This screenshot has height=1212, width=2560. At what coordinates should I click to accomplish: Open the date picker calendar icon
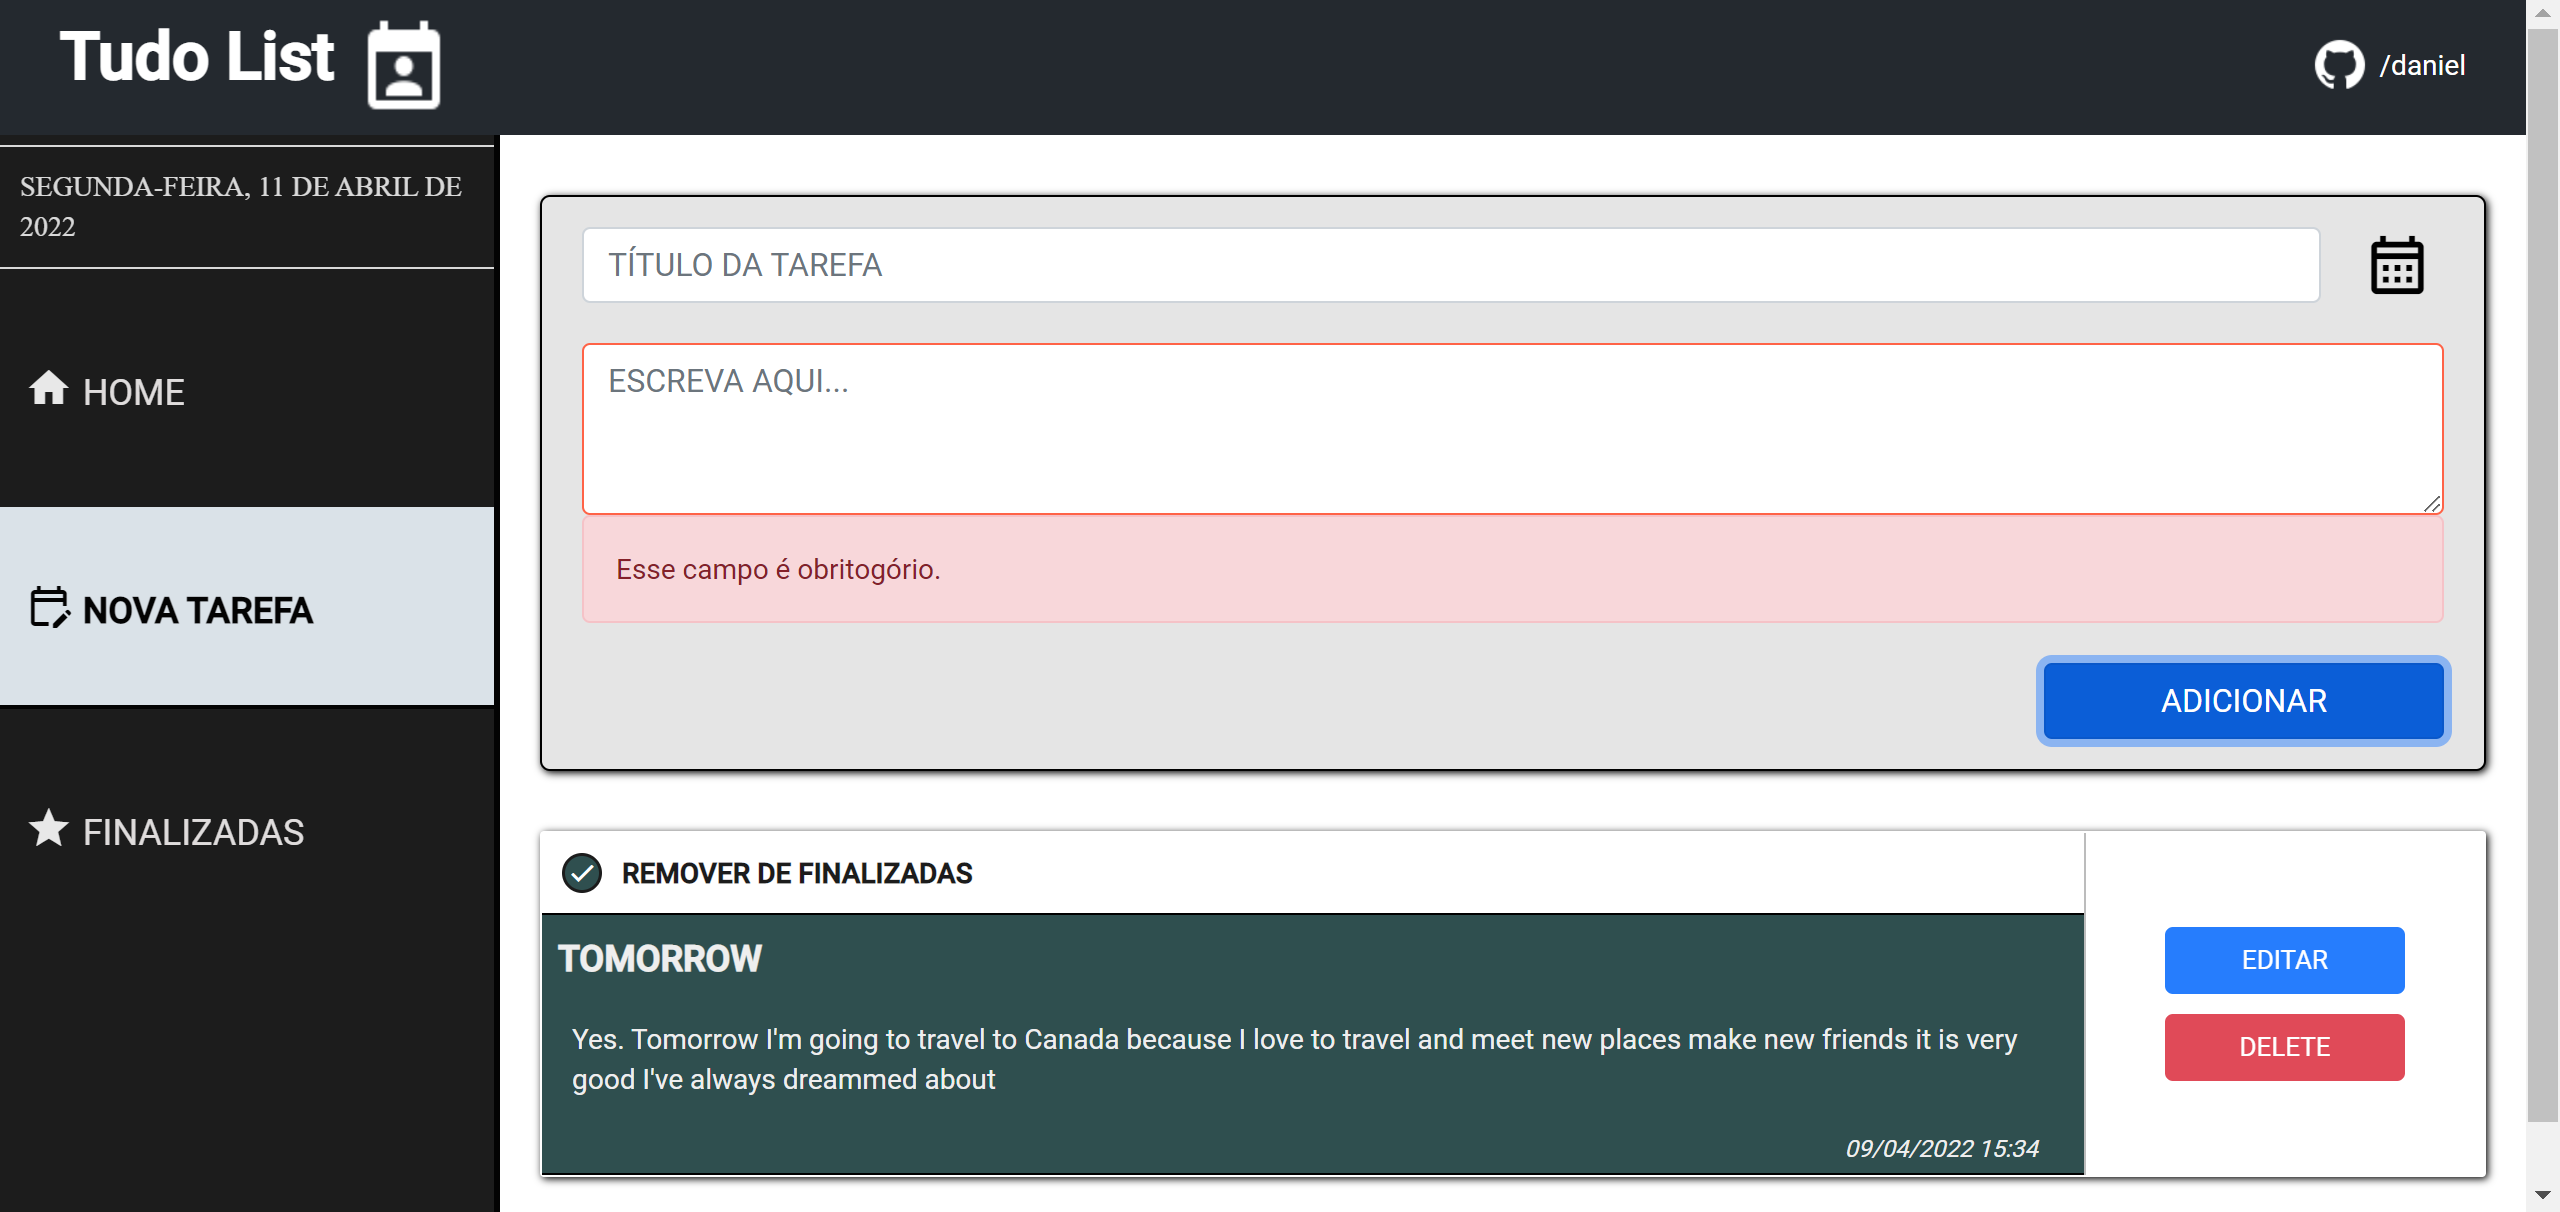(x=2396, y=263)
